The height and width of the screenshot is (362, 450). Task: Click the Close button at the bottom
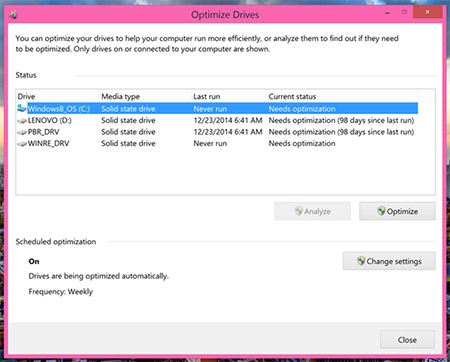[407, 340]
